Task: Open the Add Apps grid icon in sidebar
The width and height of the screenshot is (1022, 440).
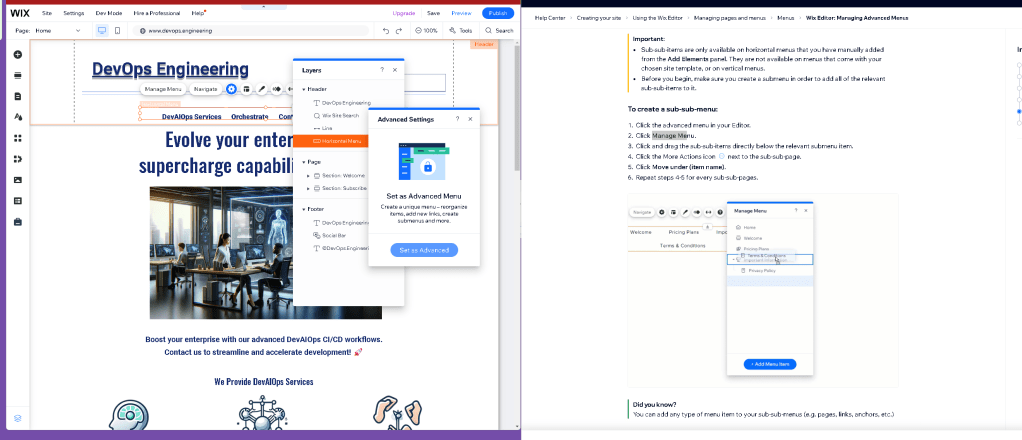Action: pyautogui.click(x=18, y=138)
